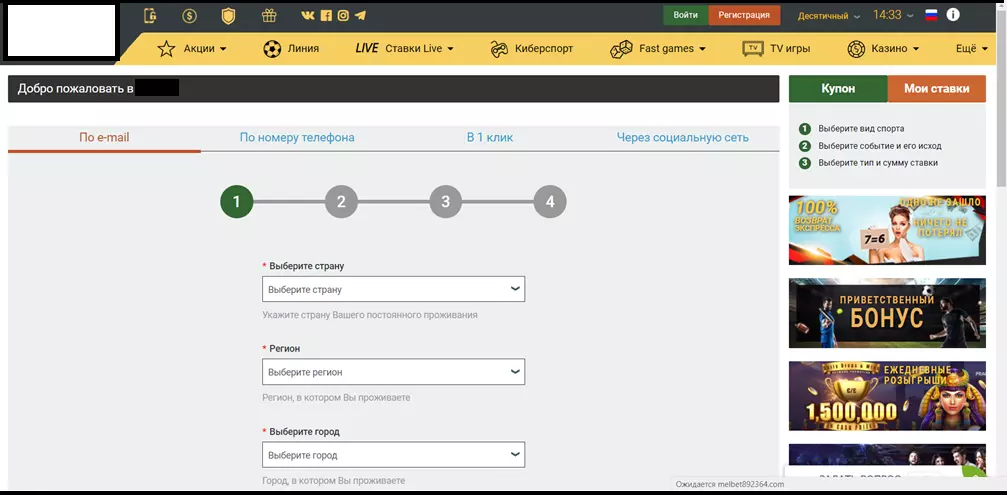Open the gift box bonus icon

pyautogui.click(x=269, y=15)
